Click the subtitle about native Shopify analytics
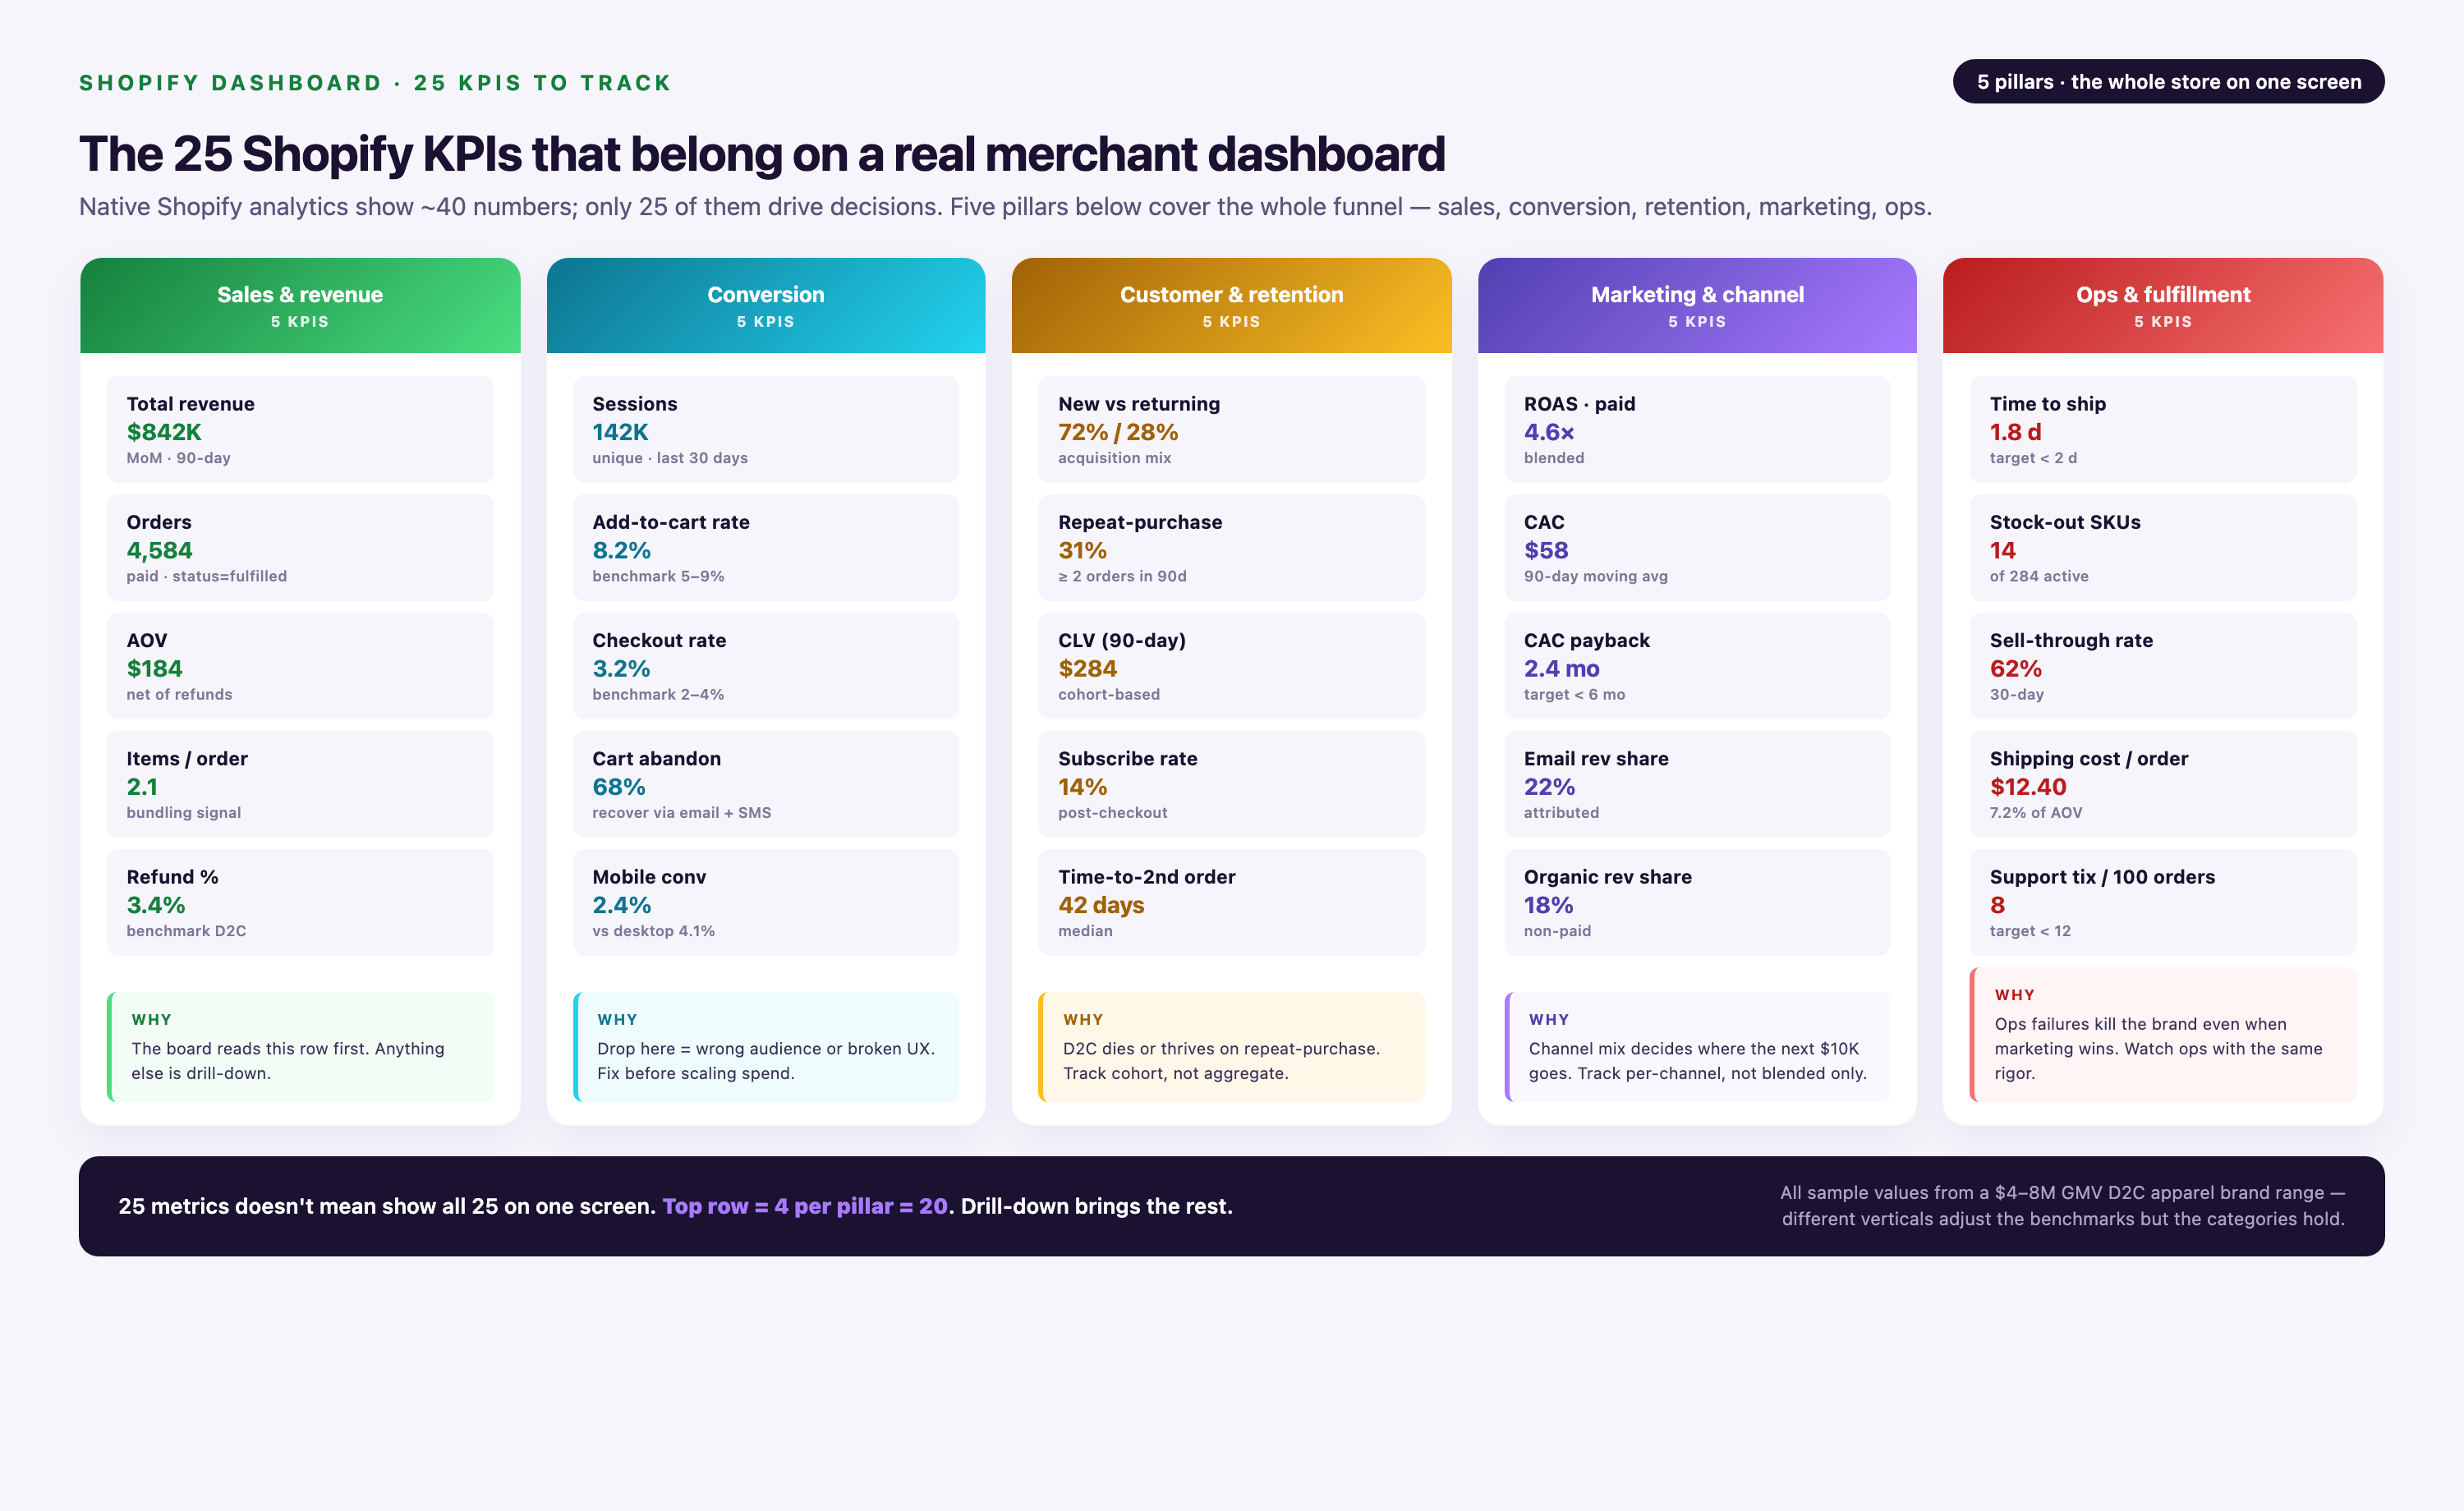 pos(1005,207)
